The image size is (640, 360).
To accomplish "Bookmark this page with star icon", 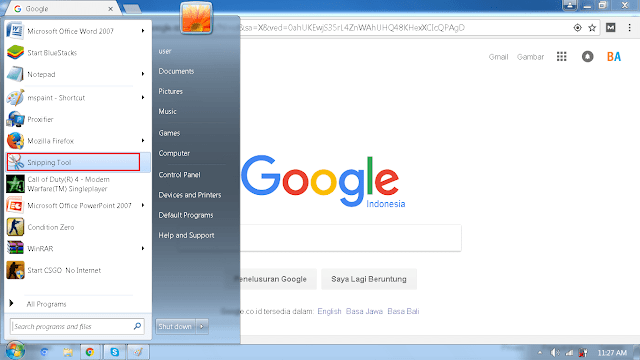I will click(x=592, y=28).
